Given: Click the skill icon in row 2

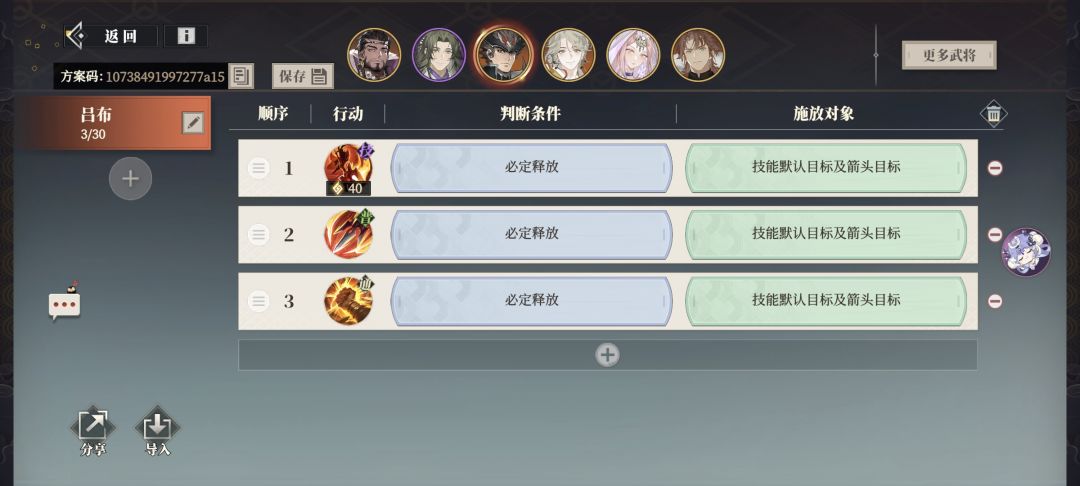Looking at the screenshot, I should [349, 234].
